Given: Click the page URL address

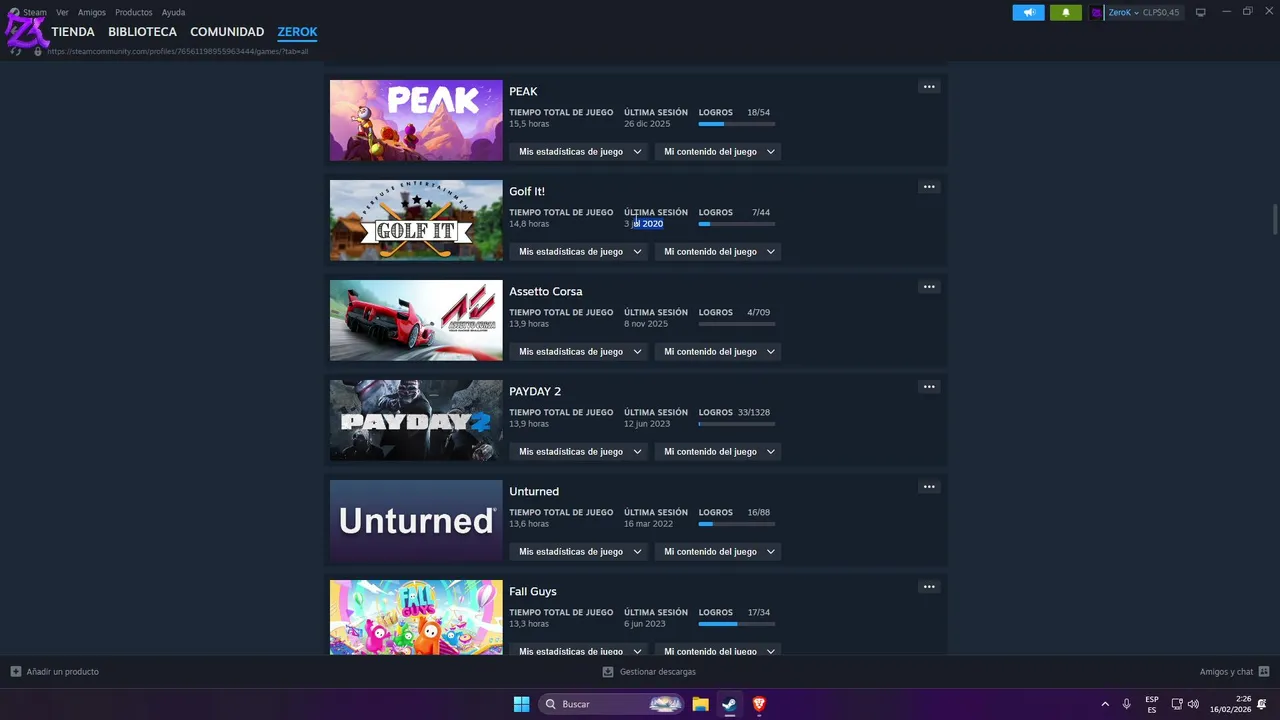Looking at the screenshot, I should (178, 51).
